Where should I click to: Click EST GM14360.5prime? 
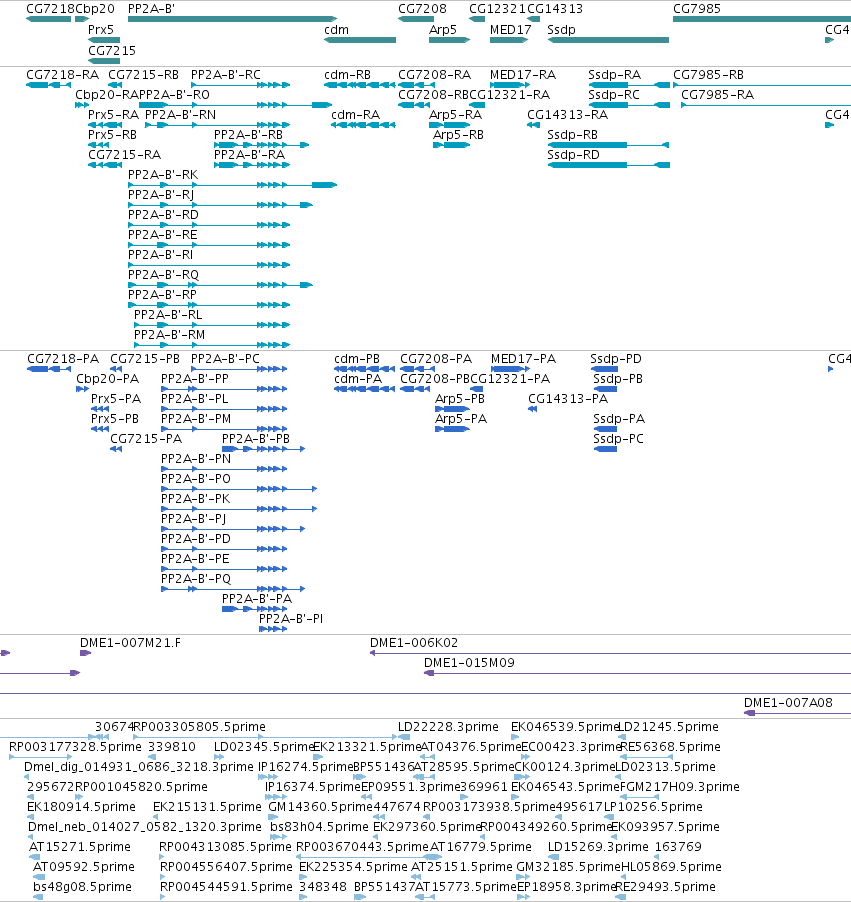320,807
